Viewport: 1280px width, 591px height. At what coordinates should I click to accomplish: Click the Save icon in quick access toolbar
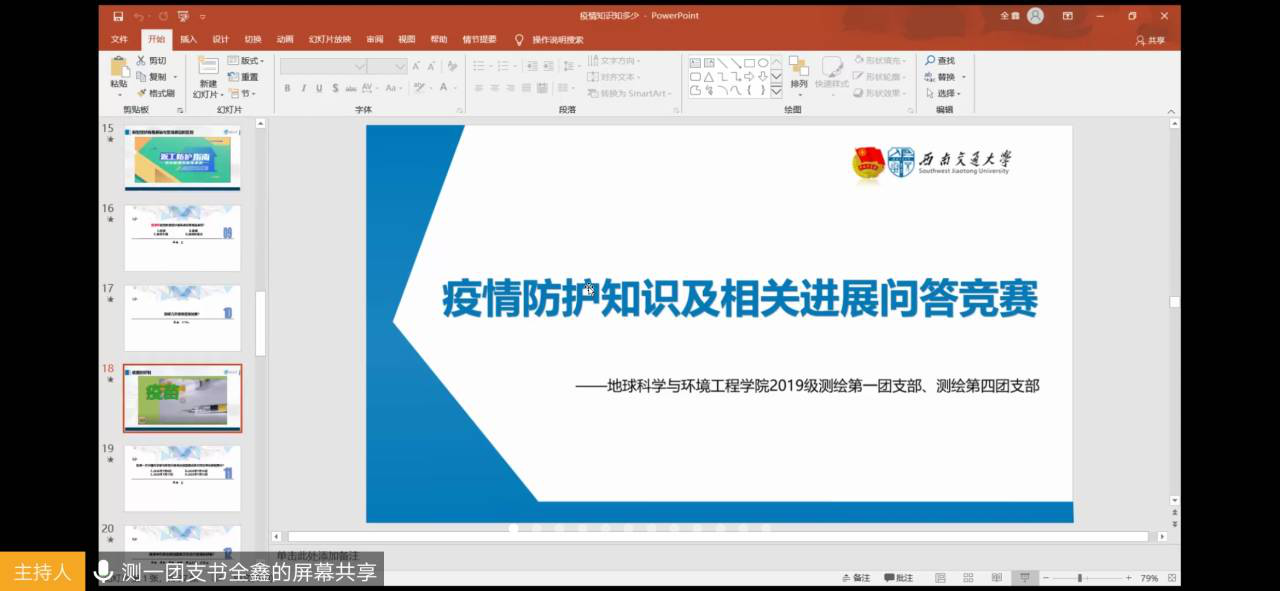118,16
